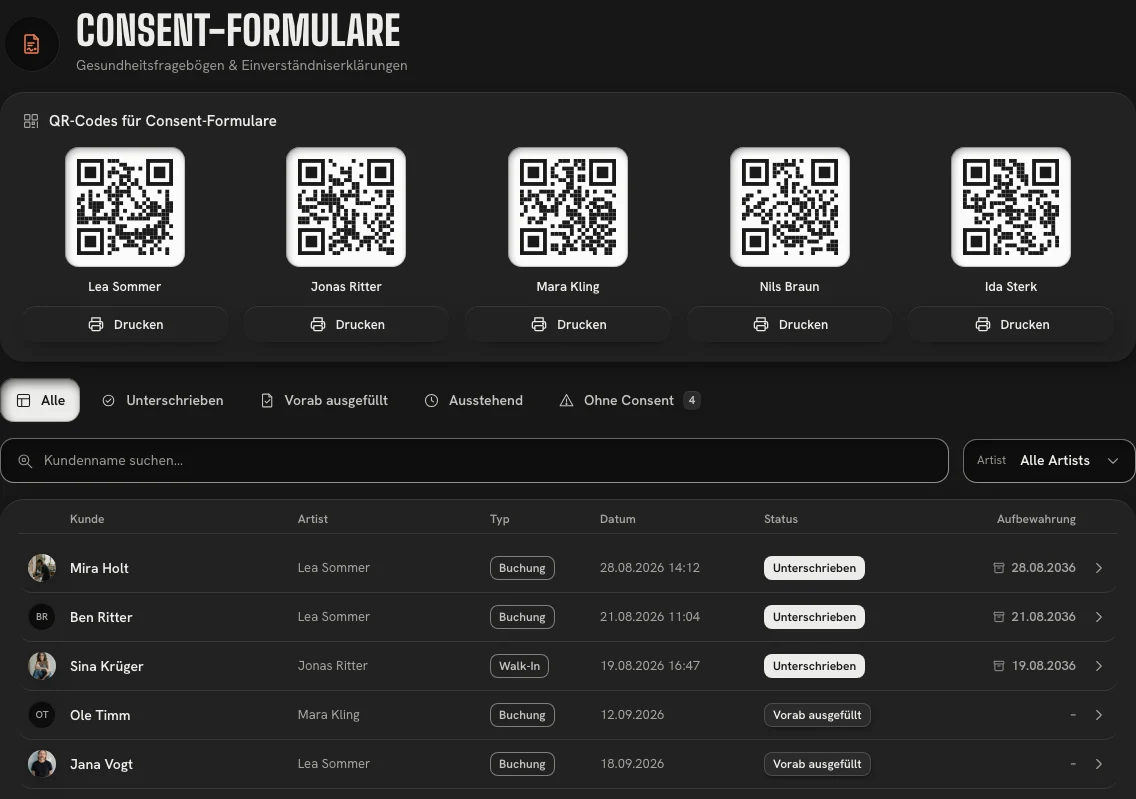The height and width of the screenshot is (799, 1136).
Task: Click the date 18.09.2026 for Jana Vogt
Action: (x=632, y=764)
